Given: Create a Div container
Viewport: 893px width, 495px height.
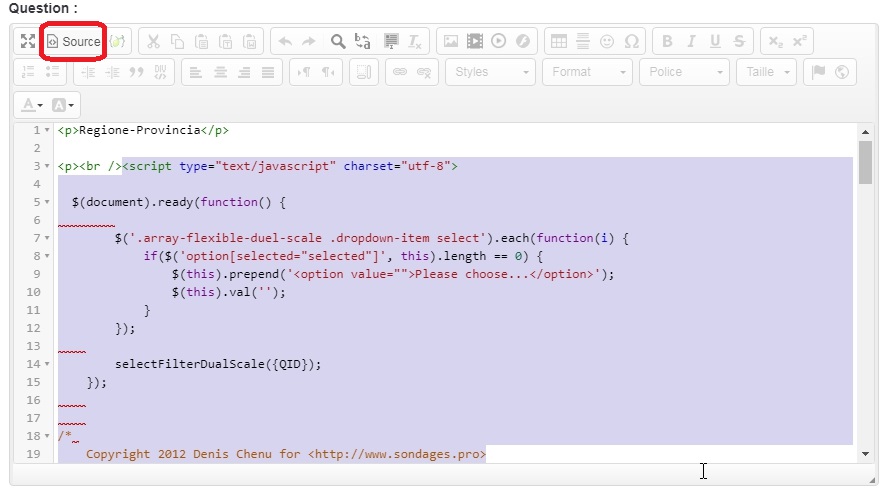Looking at the screenshot, I should (161, 72).
